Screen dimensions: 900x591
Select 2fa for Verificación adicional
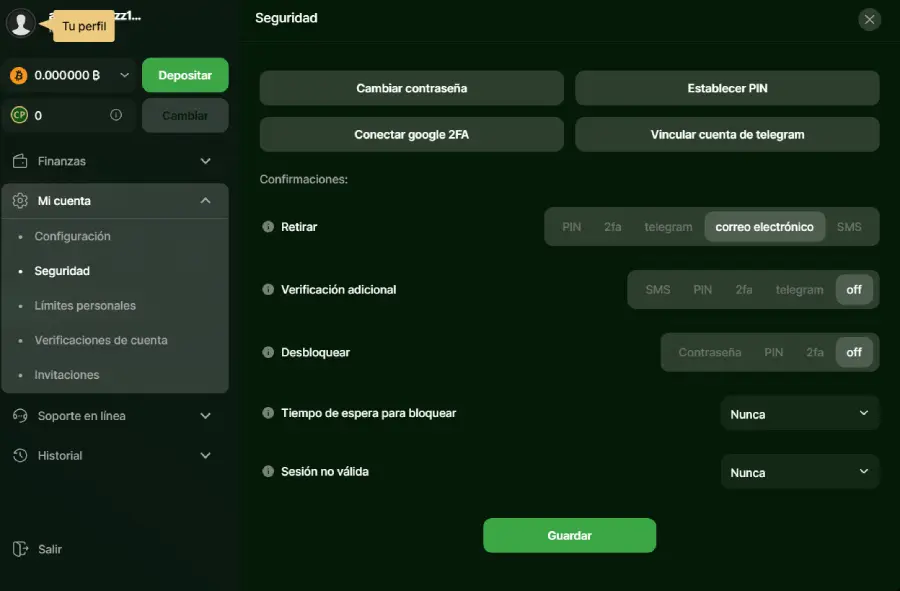tap(744, 290)
